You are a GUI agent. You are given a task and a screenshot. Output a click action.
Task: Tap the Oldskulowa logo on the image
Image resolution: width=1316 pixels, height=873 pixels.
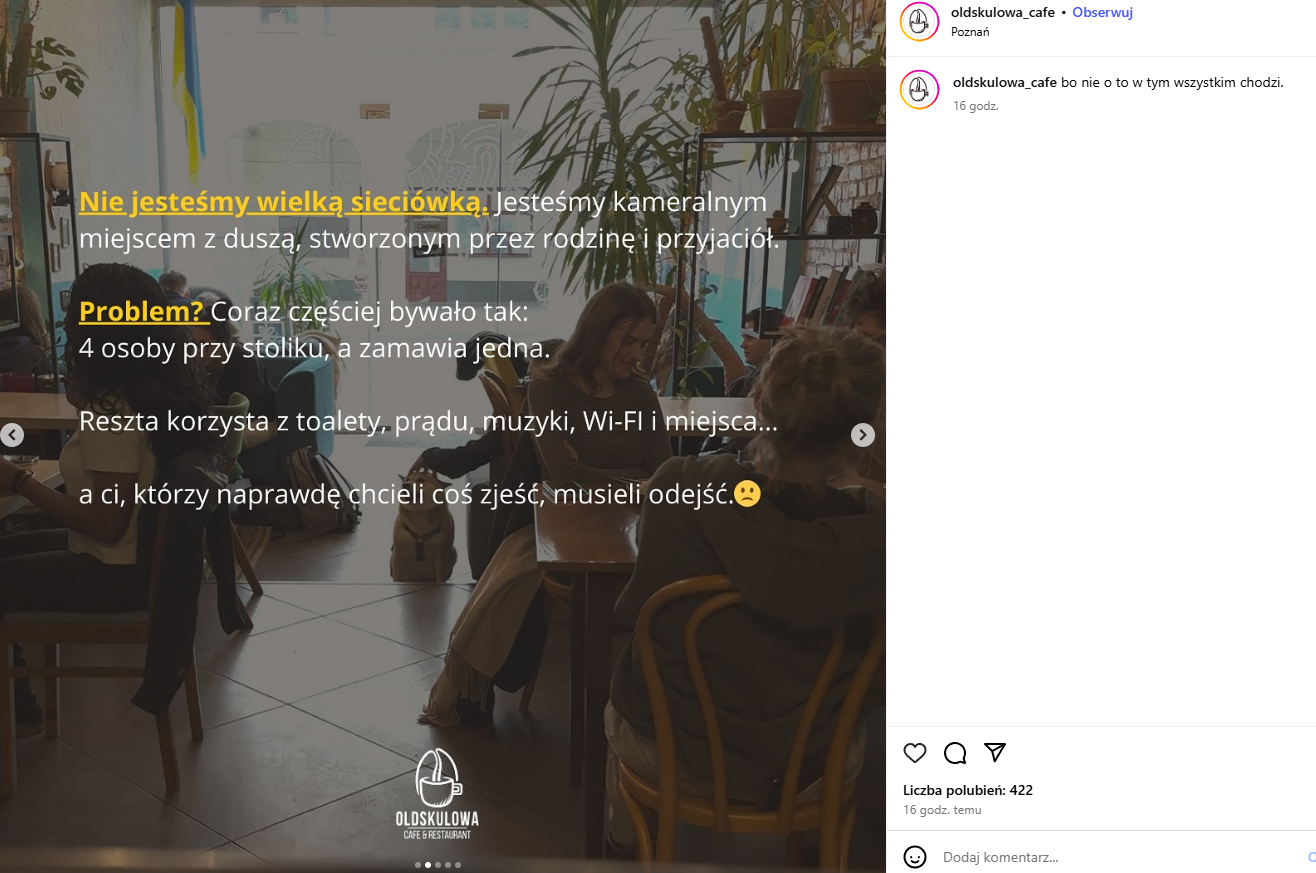point(437,793)
